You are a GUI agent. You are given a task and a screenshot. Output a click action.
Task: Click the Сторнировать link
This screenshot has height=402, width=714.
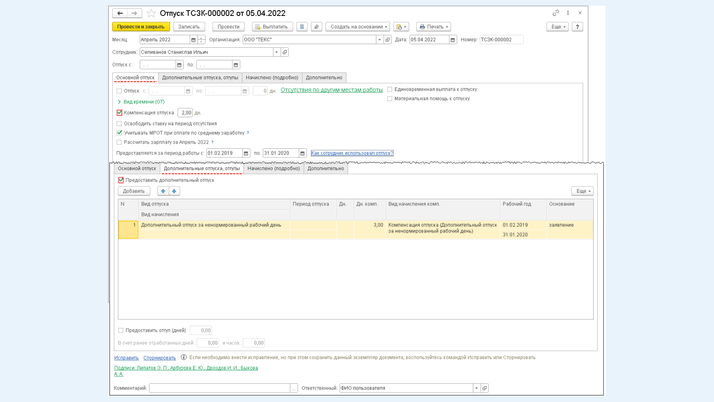159,358
